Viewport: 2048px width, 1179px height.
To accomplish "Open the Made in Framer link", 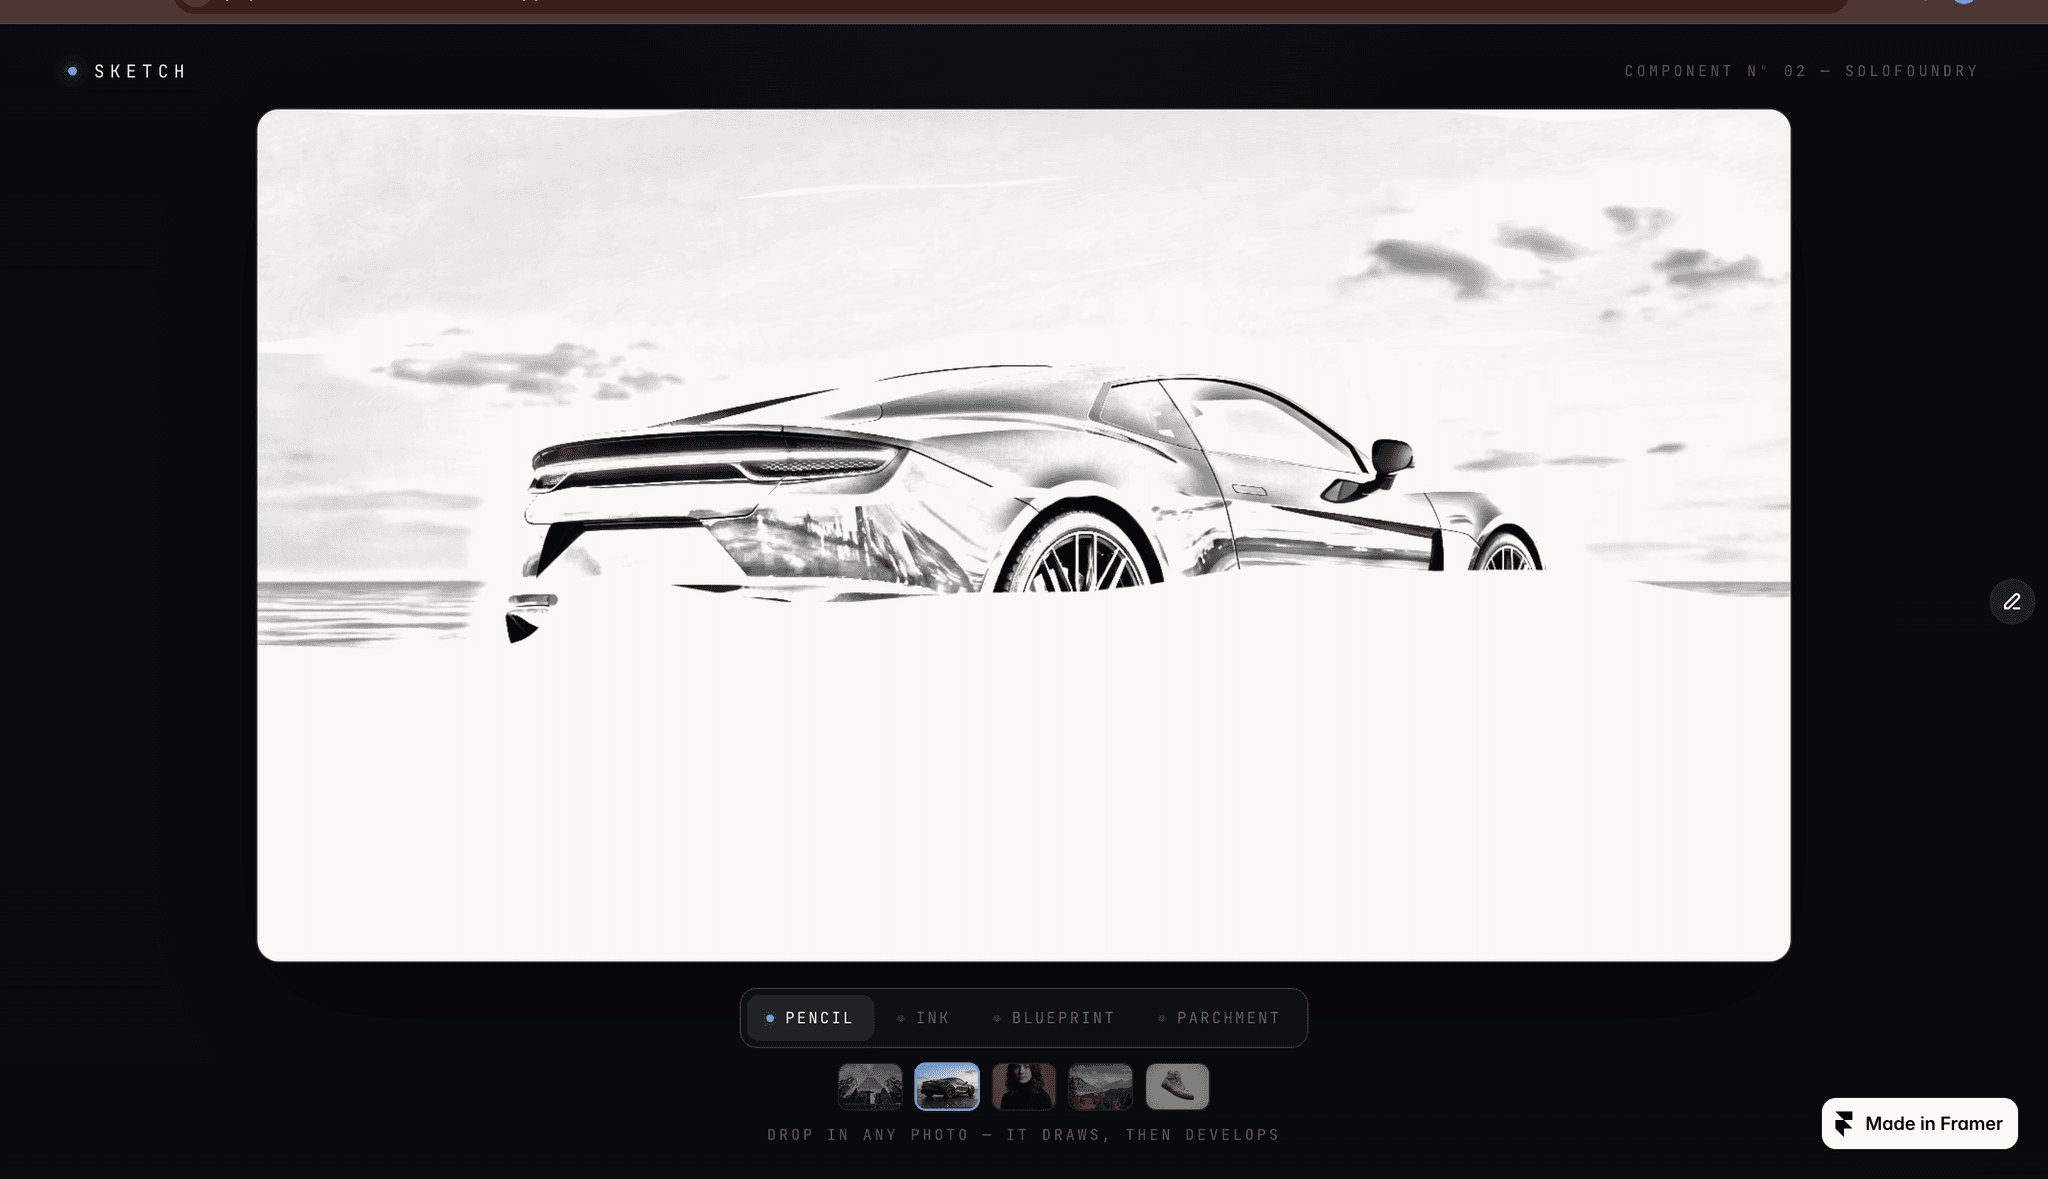I will 1919,1124.
